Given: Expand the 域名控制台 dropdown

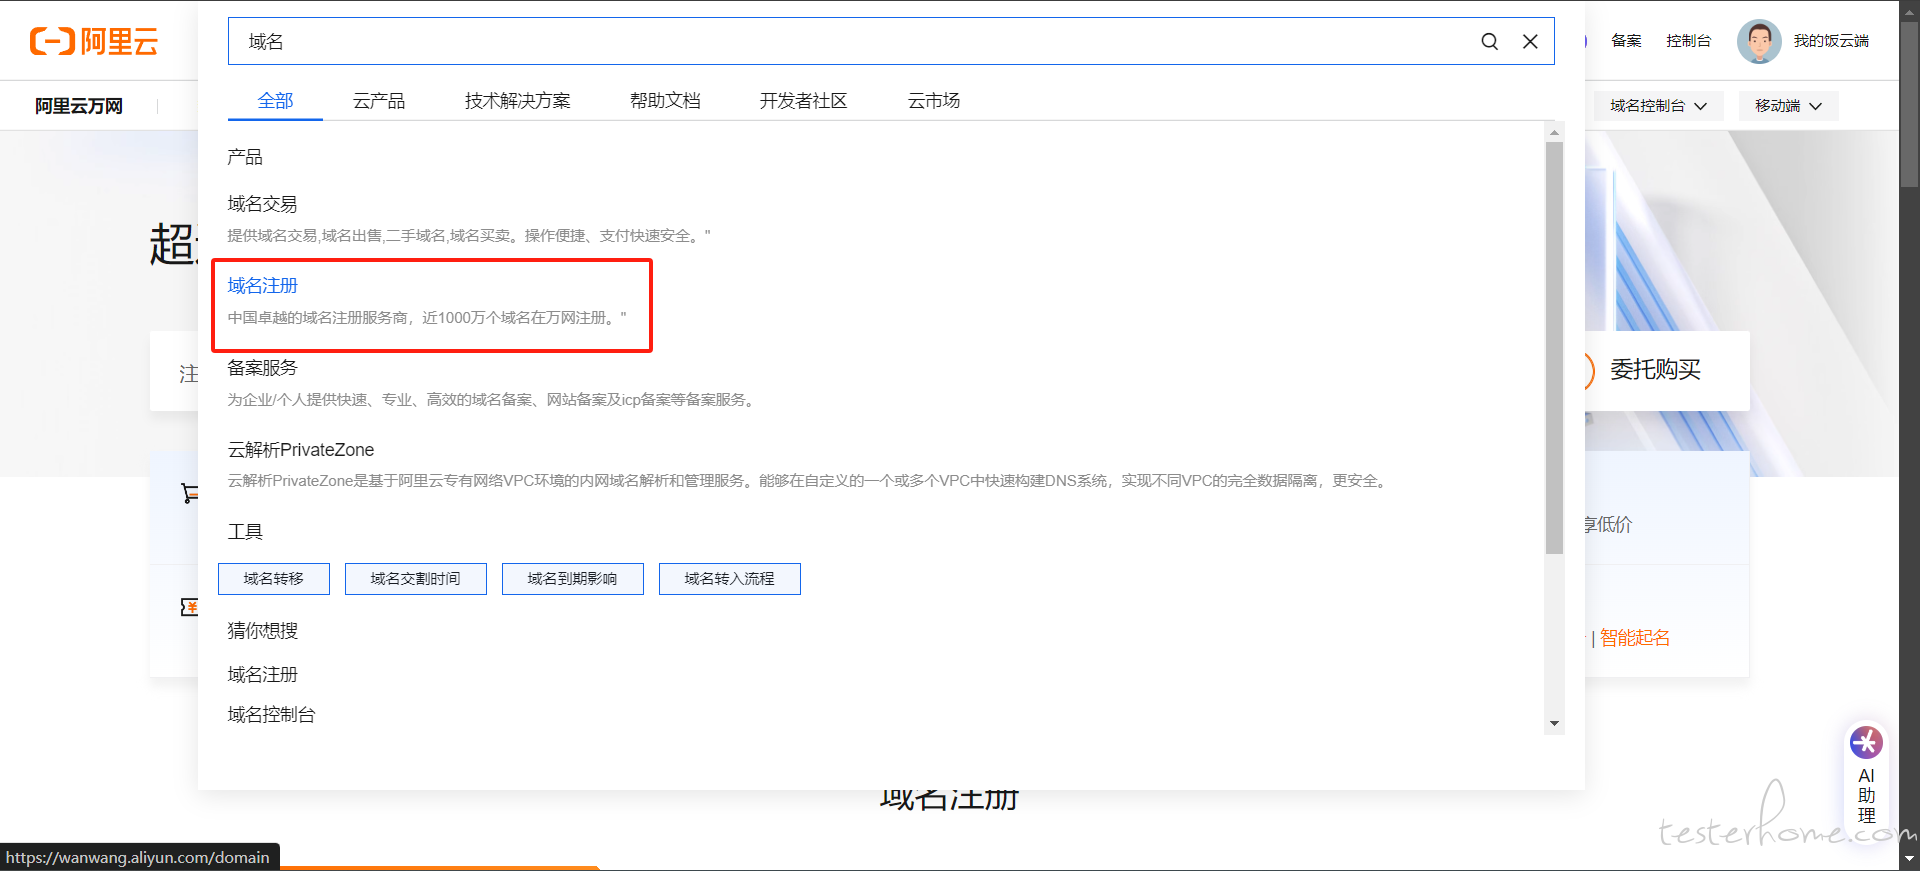Looking at the screenshot, I should coord(1658,106).
